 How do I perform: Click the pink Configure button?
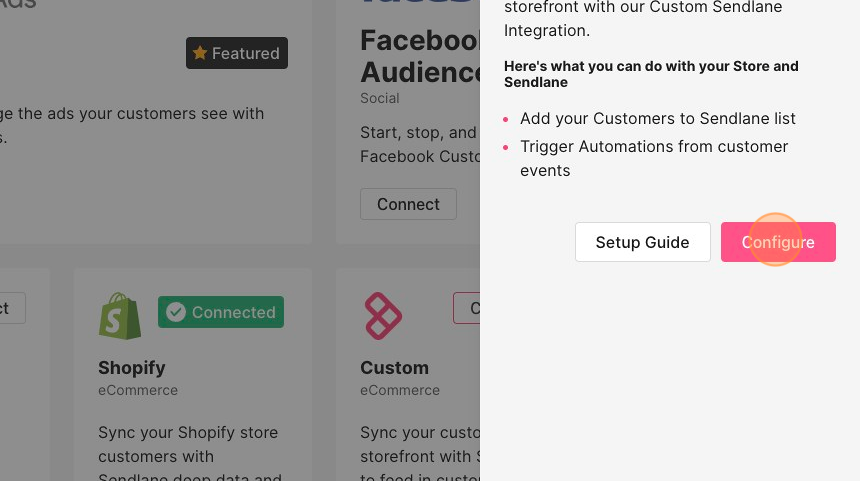[778, 242]
